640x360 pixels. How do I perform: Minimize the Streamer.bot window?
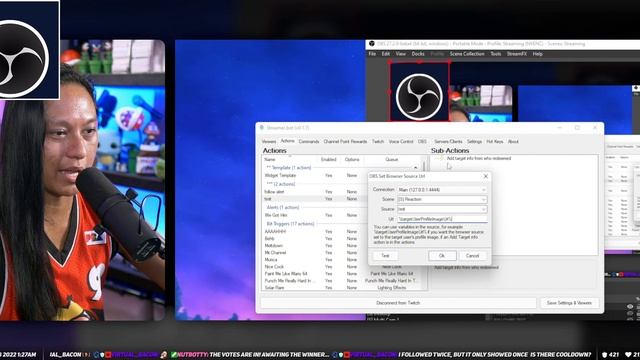tap(560, 128)
